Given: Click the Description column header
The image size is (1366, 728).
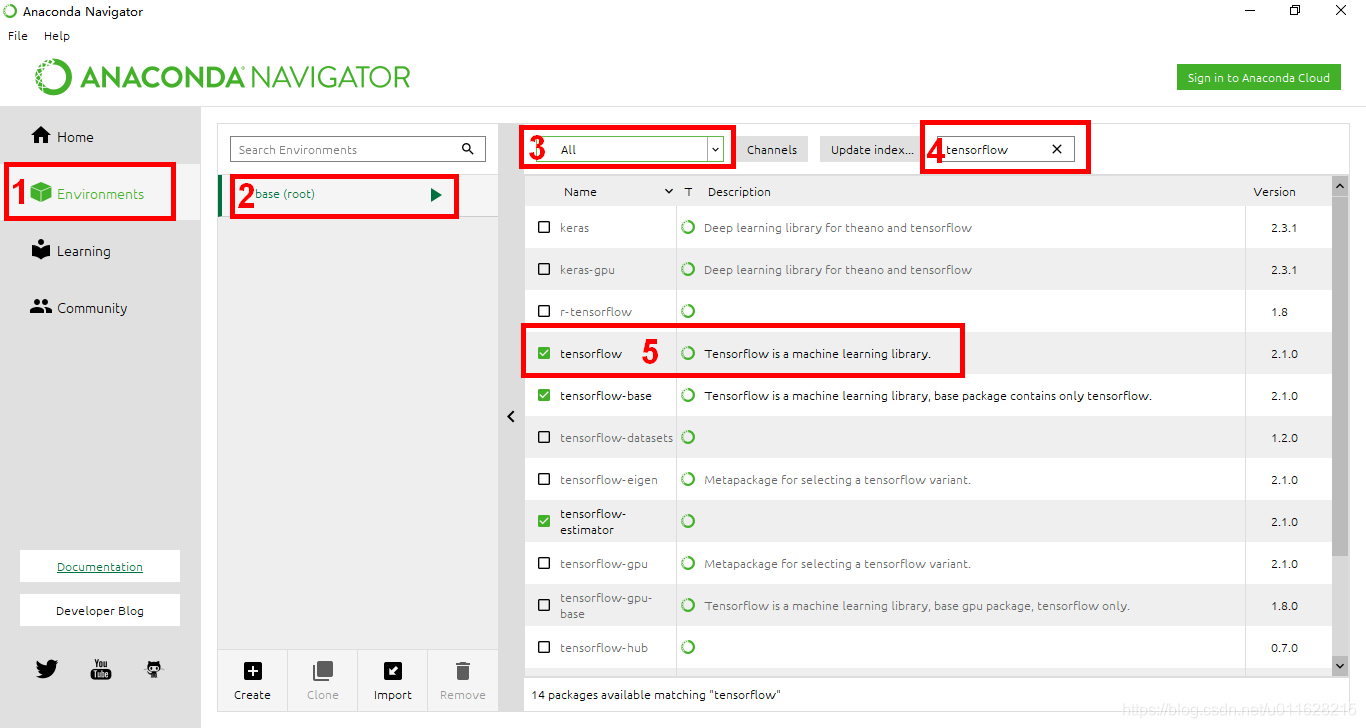Looking at the screenshot, I should tap(739, 191).
